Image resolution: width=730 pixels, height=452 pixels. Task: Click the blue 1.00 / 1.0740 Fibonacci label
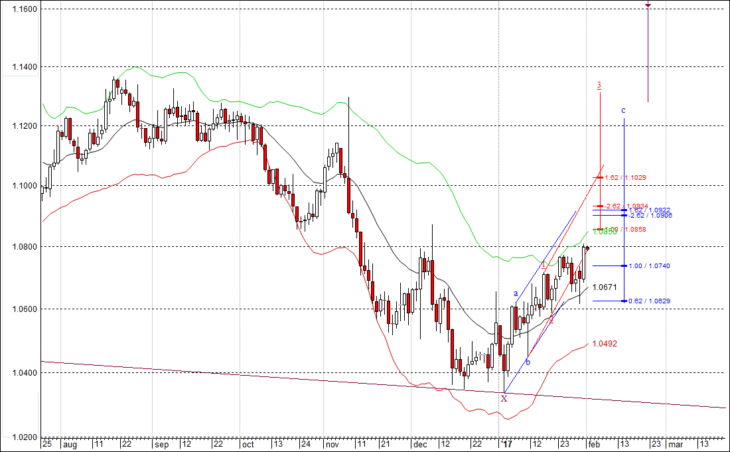coord(649,266)
